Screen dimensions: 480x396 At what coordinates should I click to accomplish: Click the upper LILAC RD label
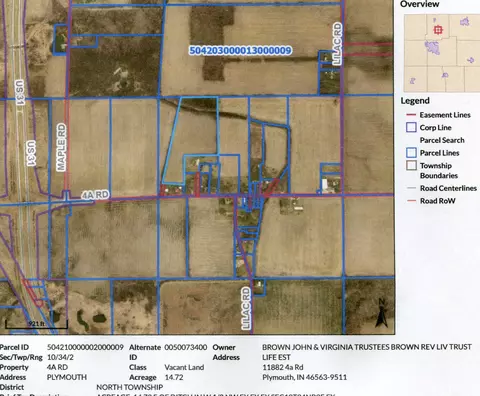[x=337, y=43]
